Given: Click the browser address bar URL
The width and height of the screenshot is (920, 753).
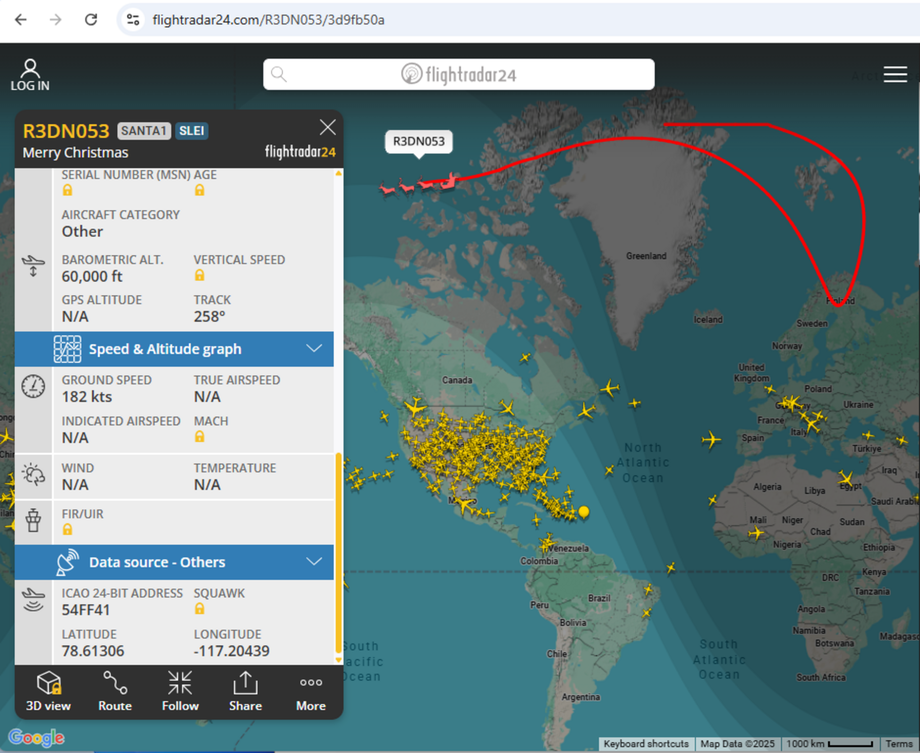Looking at the screenshot, I should 268,20.
